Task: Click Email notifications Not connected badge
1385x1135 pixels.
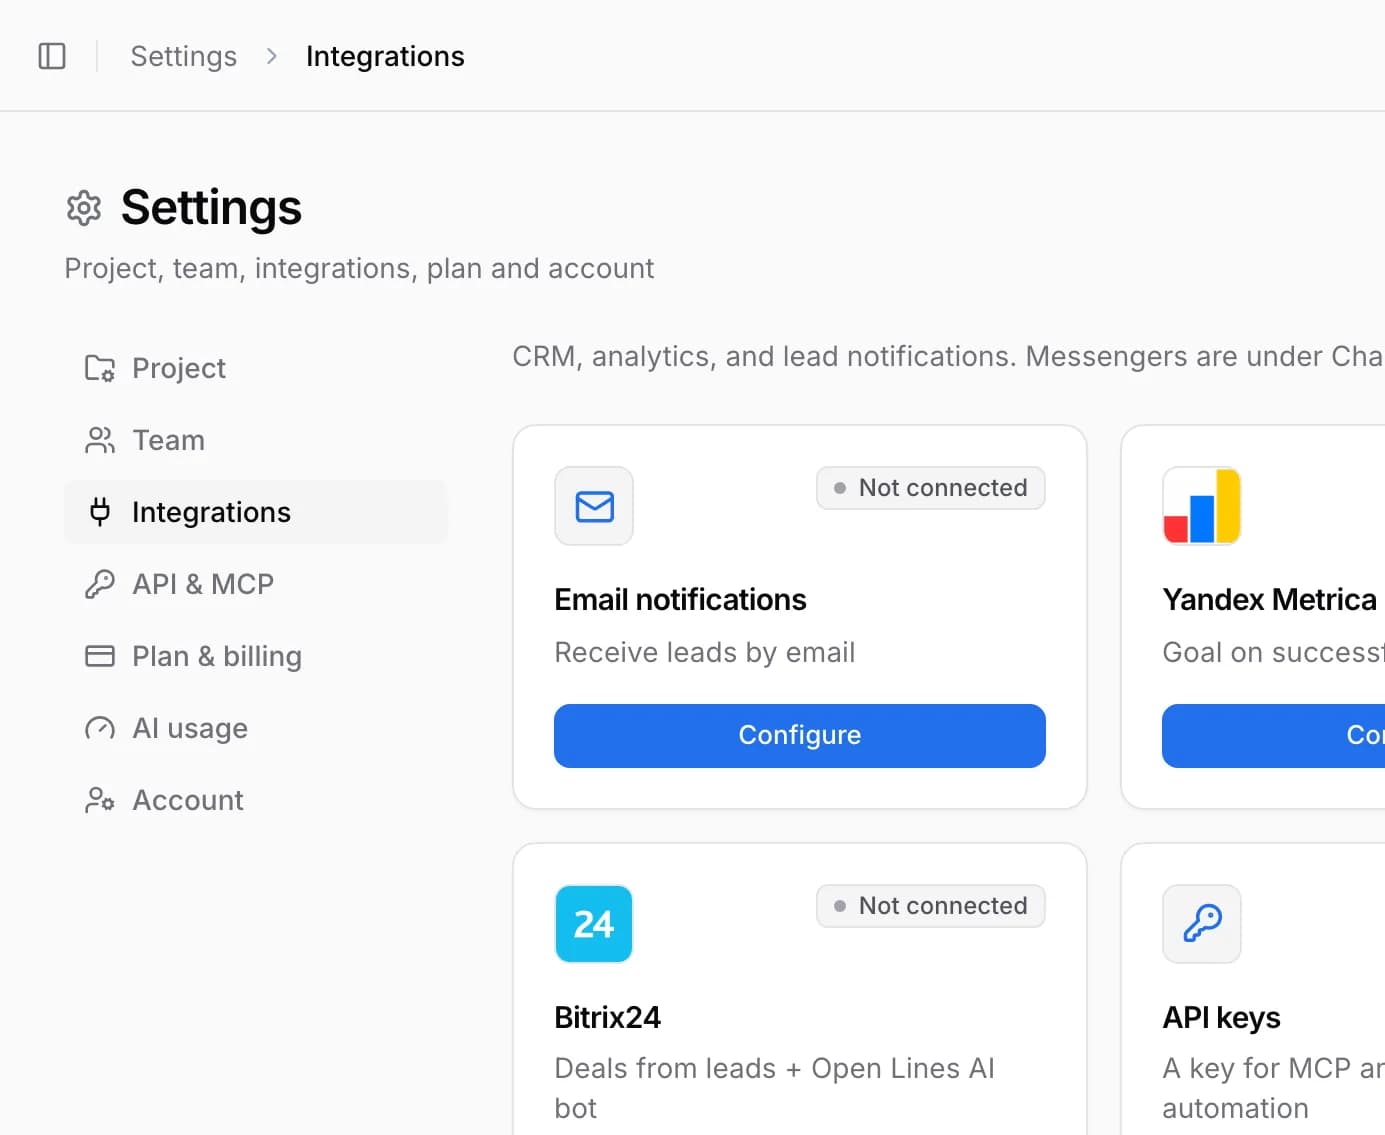Action: click(x=931, y=488)
